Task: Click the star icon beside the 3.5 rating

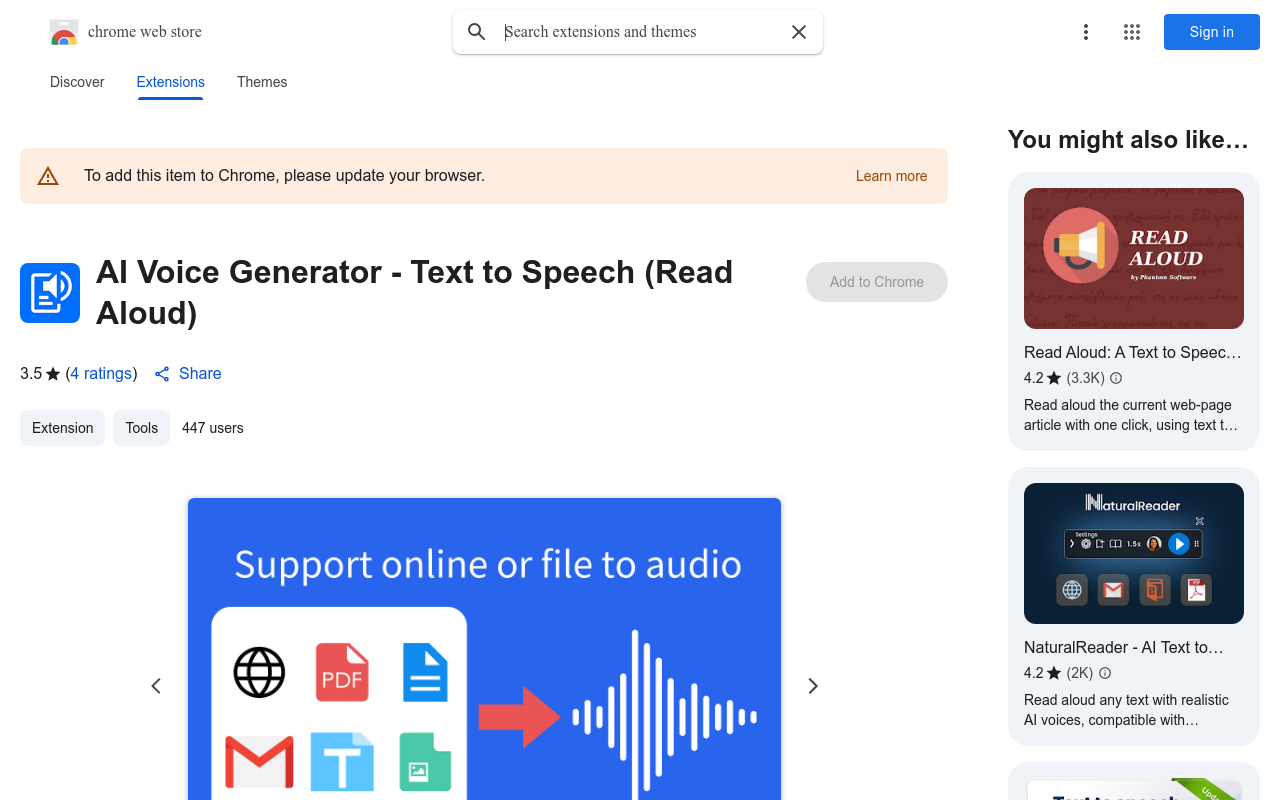Action: [53, 374]
